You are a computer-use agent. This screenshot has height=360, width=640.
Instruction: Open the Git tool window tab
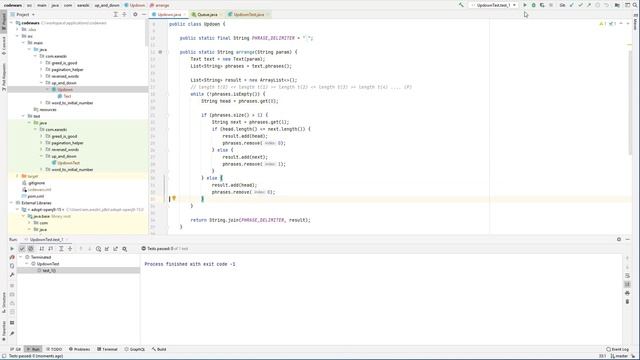tap(16, 349)
